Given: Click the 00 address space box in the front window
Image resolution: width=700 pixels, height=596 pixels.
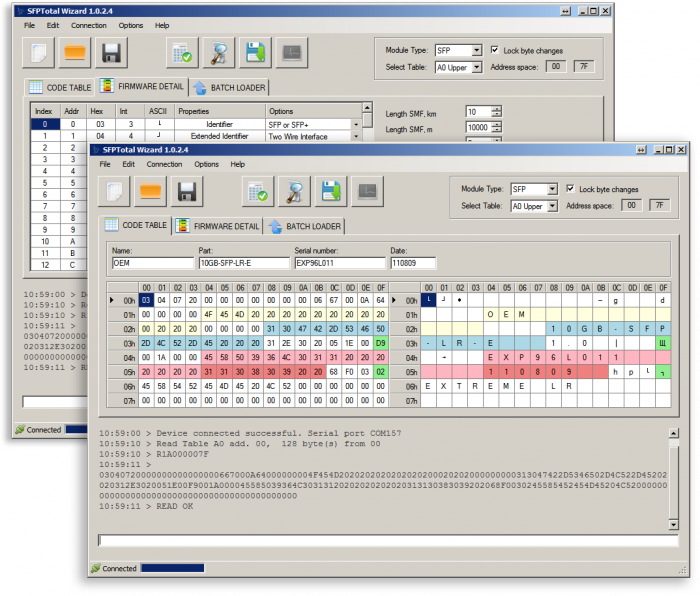Looking at the screenshot, I should point(631,205).
